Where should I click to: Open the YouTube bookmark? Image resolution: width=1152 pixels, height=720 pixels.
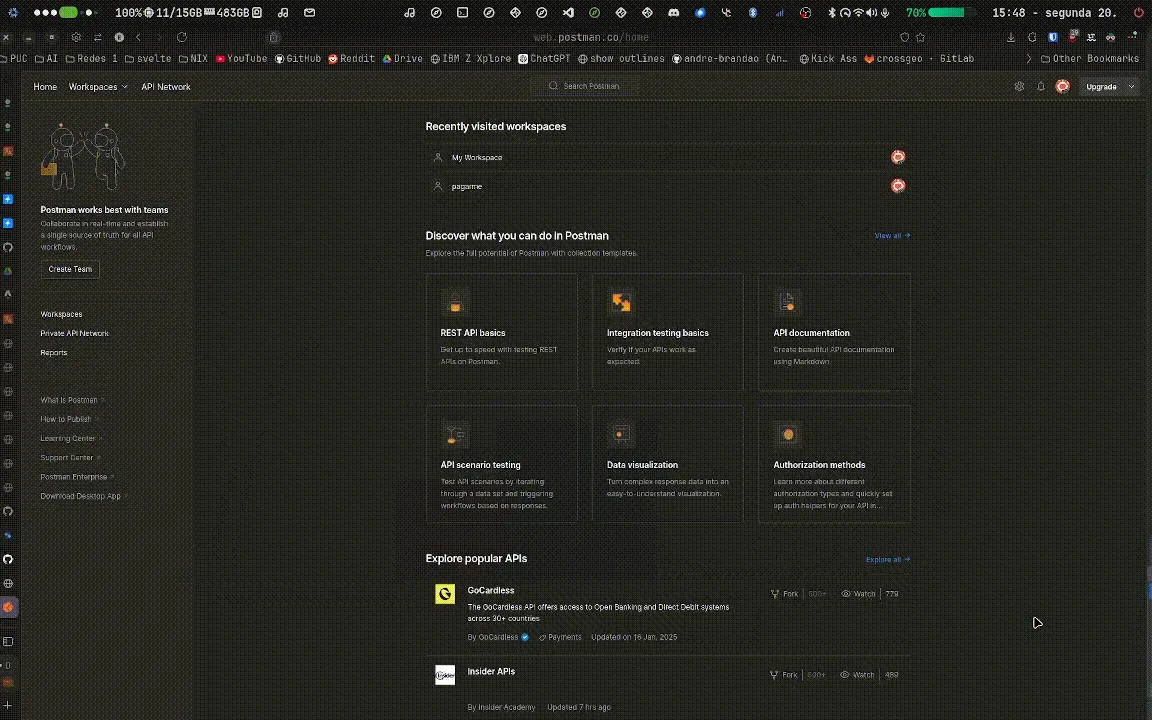(x=241, y=59)
